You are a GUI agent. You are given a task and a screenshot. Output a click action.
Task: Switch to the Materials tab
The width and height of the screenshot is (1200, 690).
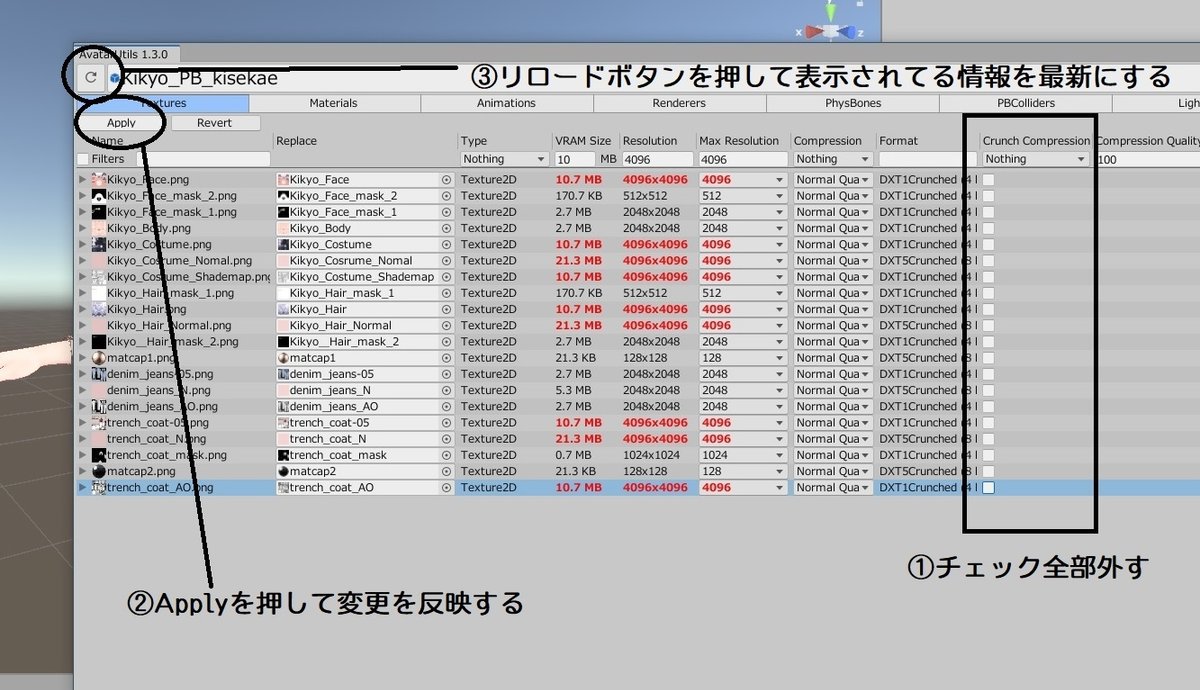pos(333,102)
